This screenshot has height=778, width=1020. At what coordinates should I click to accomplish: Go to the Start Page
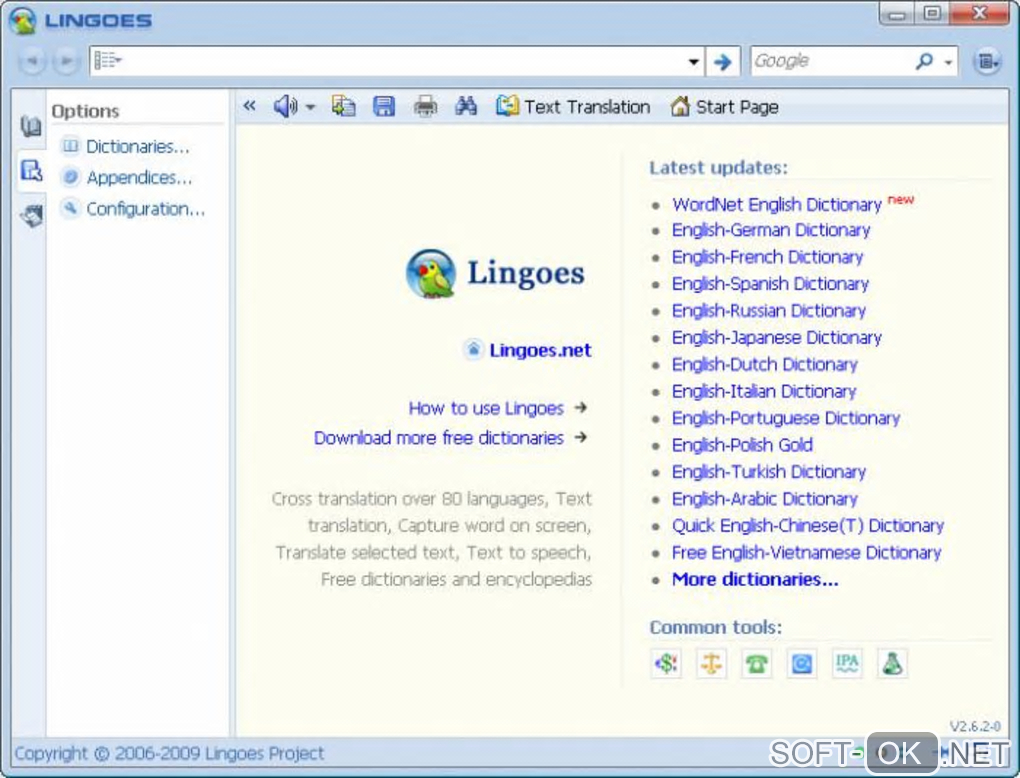[x=724, y=106]
